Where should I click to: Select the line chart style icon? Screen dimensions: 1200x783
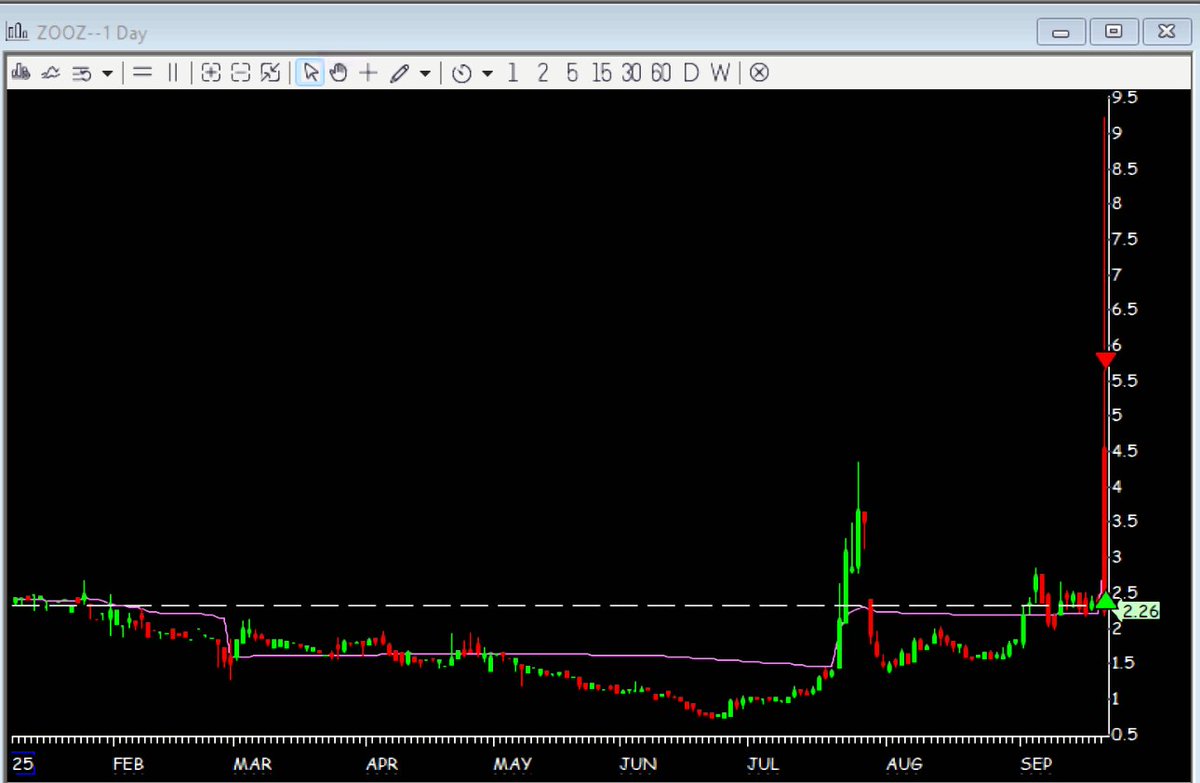(x=50, y=73)
